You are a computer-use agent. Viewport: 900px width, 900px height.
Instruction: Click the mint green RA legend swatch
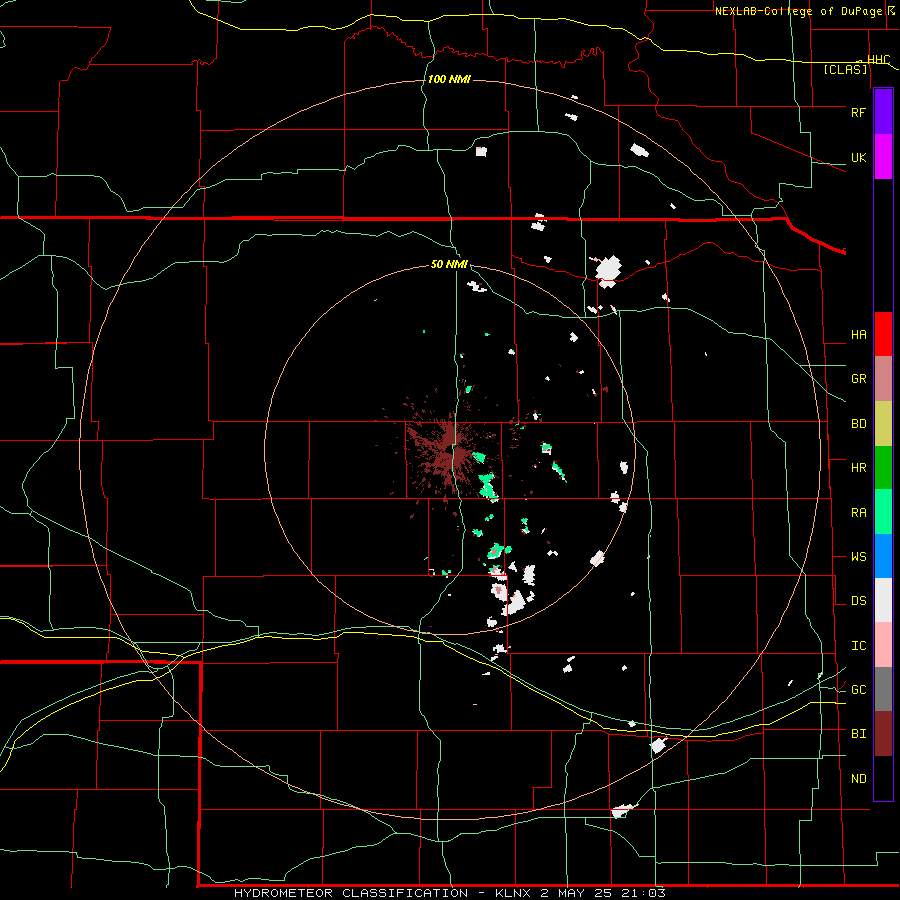tap(883, 512)
